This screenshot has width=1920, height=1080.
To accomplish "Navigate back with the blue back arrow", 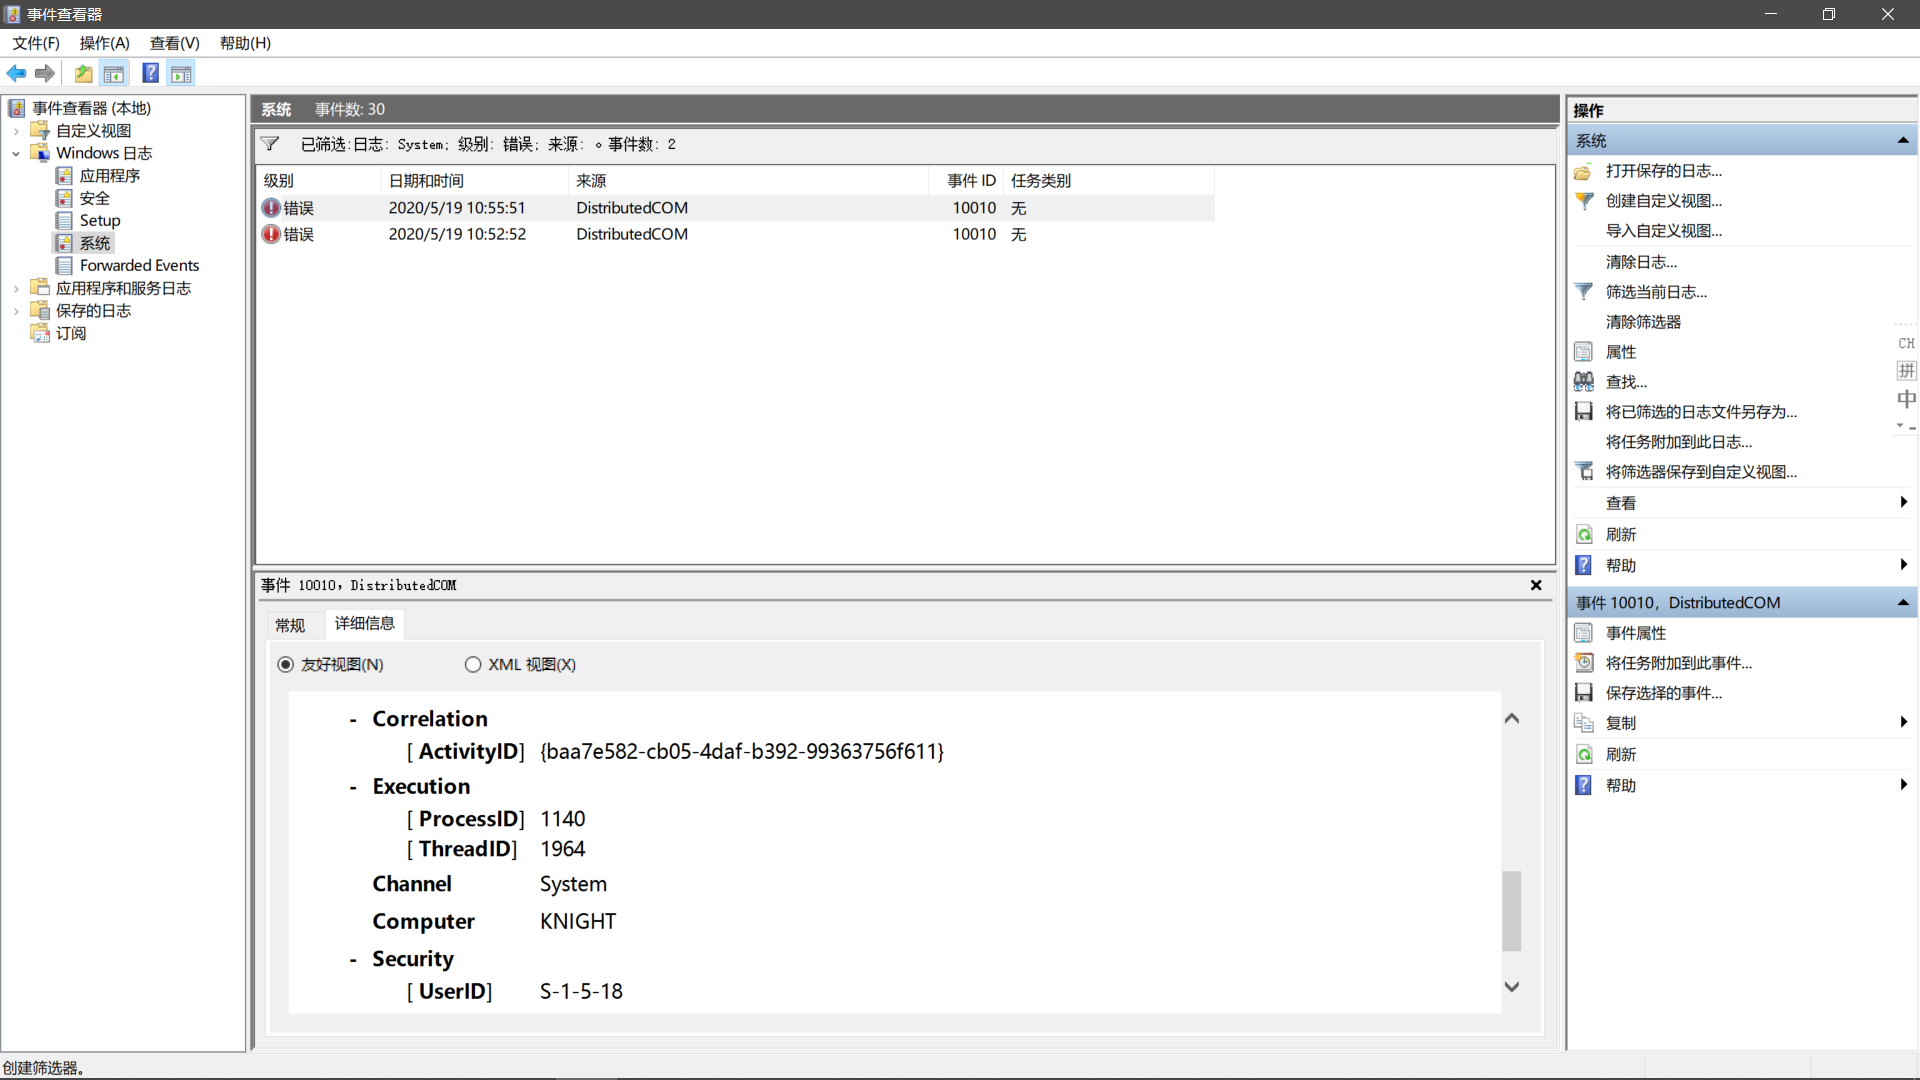I will [x=16, y=73].
